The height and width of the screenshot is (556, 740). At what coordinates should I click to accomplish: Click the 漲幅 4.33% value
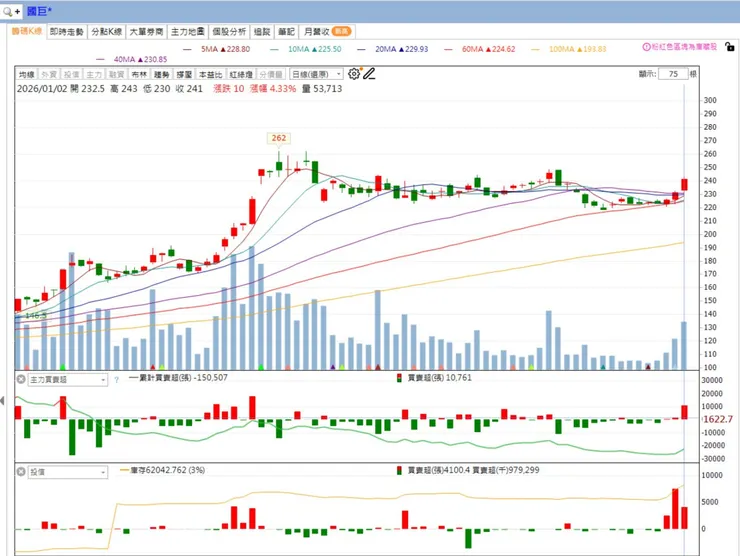click(x=273, y=89)
